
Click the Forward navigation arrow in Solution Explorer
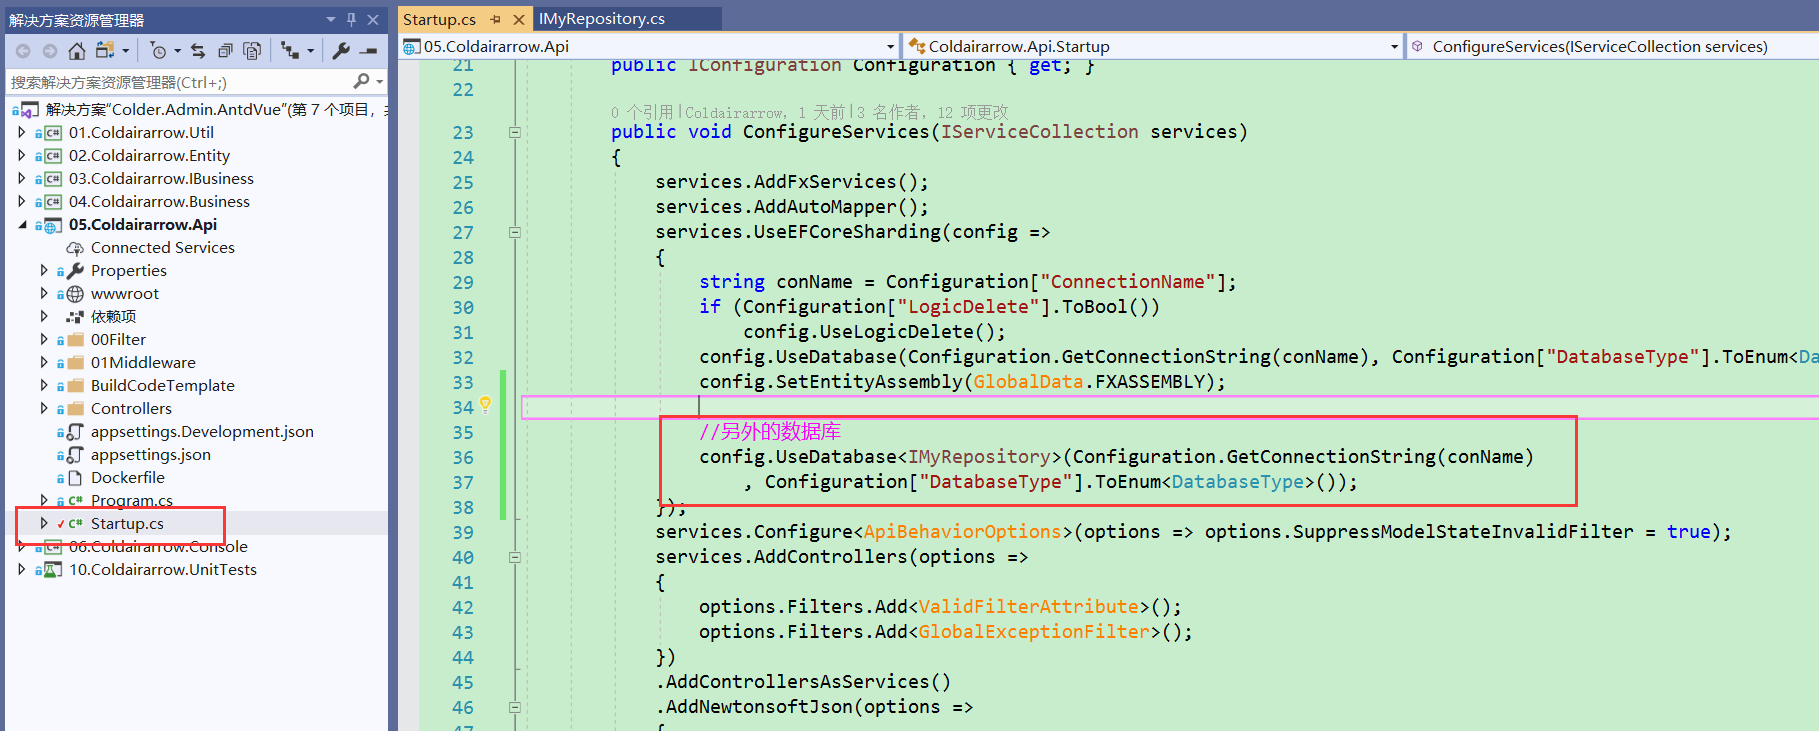pyautogui.click(x=49, y=50)
